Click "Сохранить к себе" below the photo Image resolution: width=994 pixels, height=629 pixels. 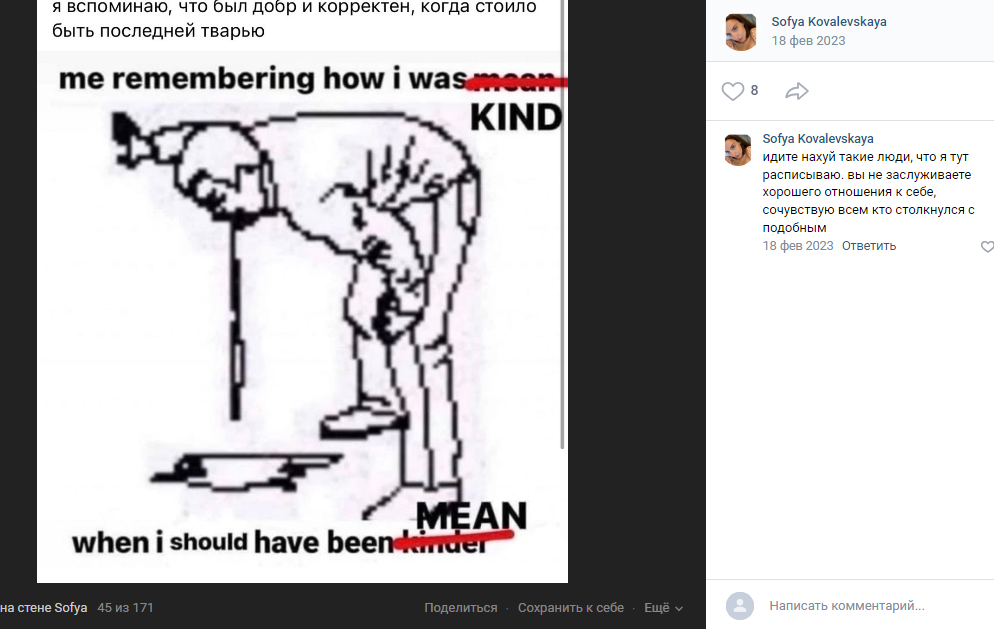[571, 607]
